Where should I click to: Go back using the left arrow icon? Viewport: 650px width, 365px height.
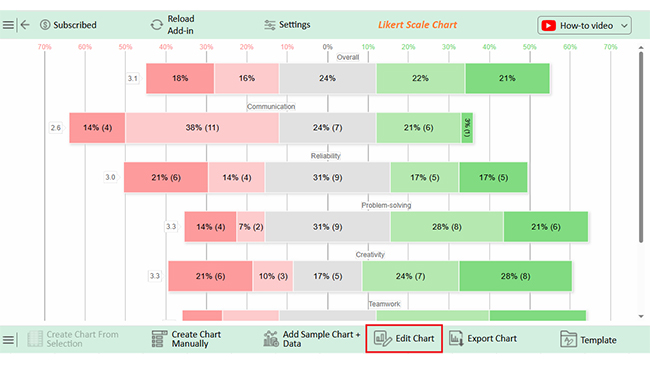coord(25,25)
